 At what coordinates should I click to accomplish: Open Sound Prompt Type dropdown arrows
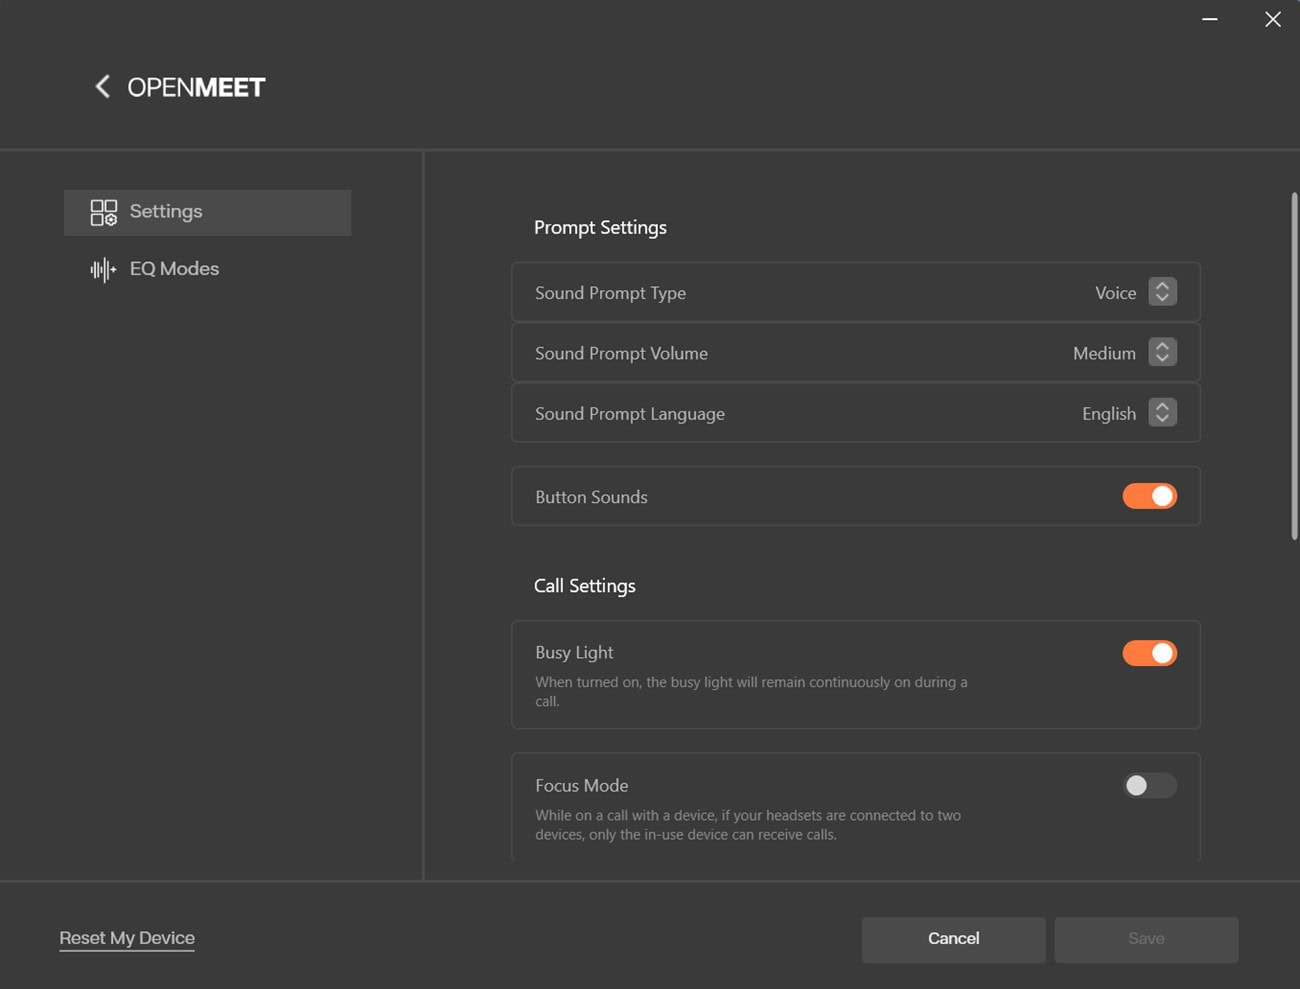pos(1162,292)
